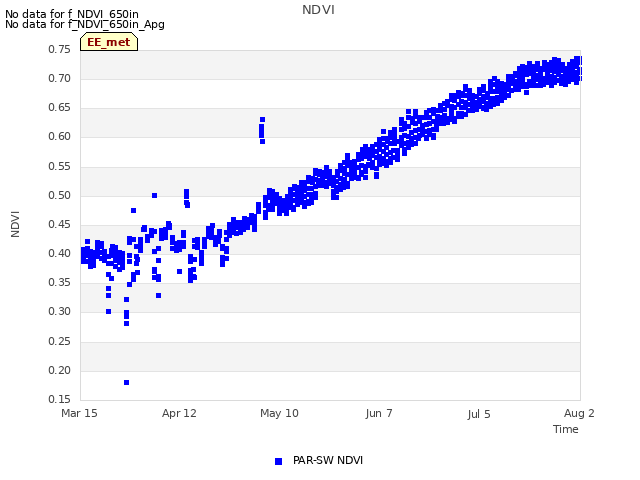Click the 0.35 y-axis tick label
The height and width of the screenshot is (480, 640).
[x=59, y=282]
